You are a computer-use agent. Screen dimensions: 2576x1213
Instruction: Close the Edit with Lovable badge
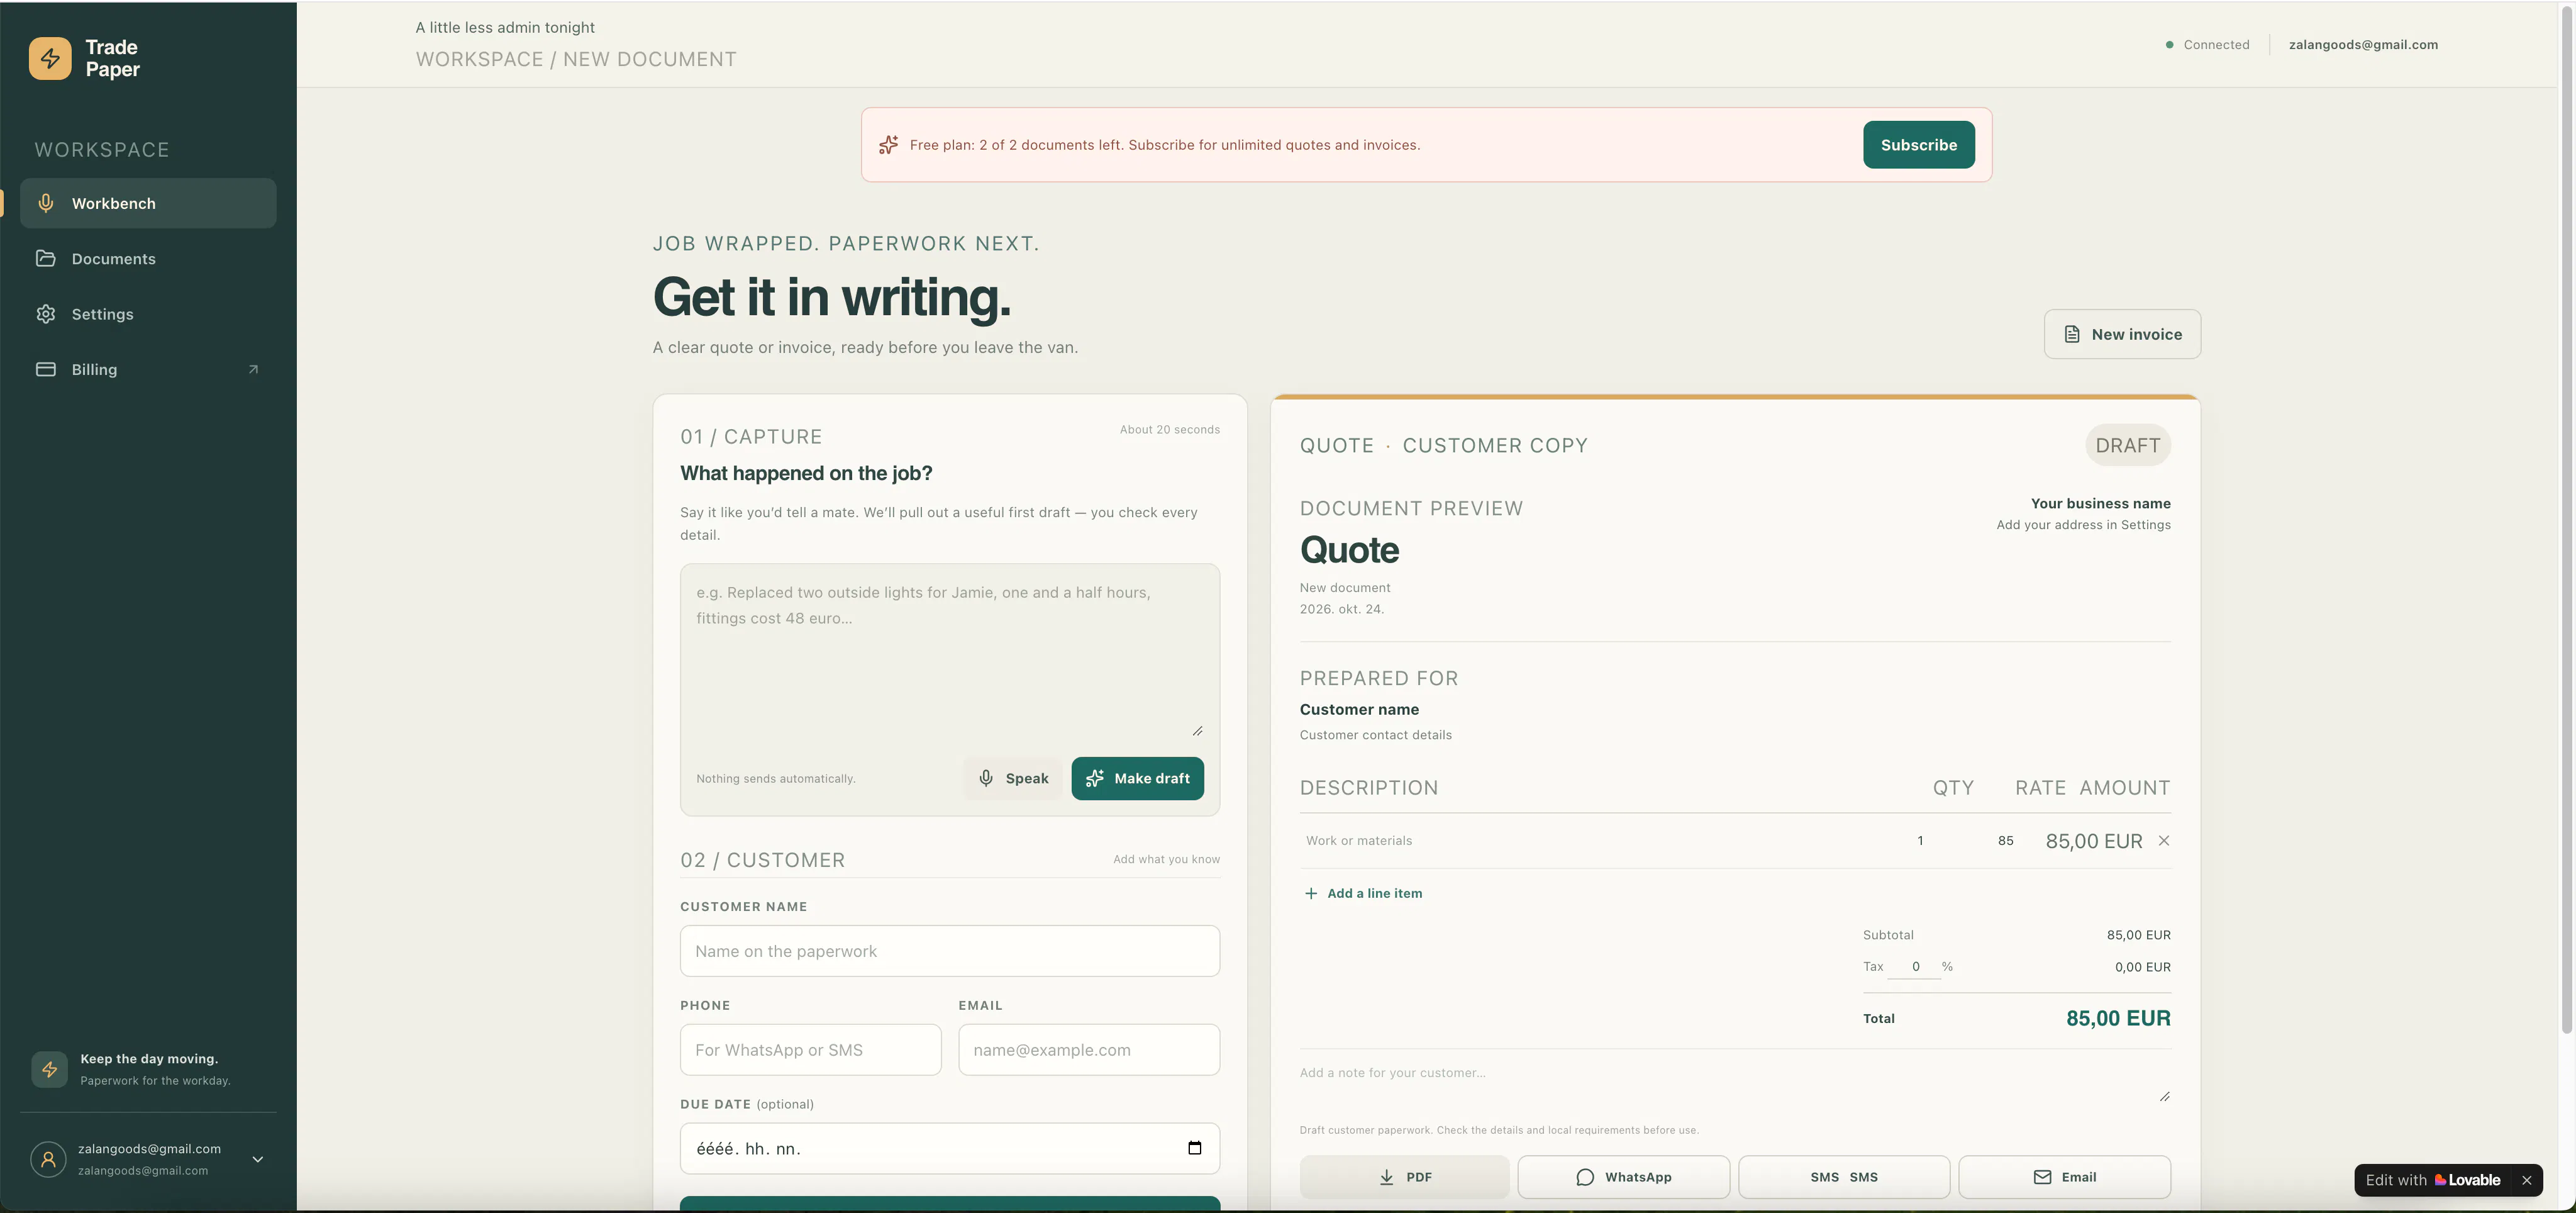point(2527,1180)
